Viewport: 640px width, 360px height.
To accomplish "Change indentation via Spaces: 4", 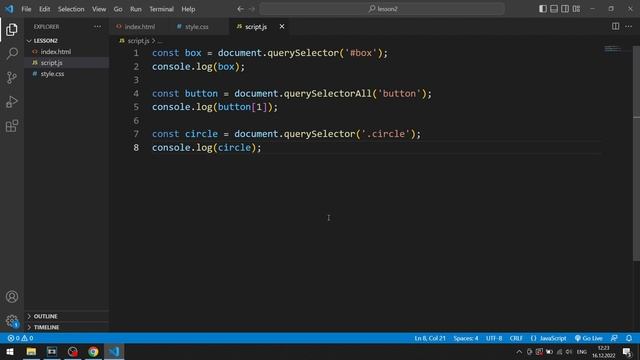I will click(x=466, y=338).
